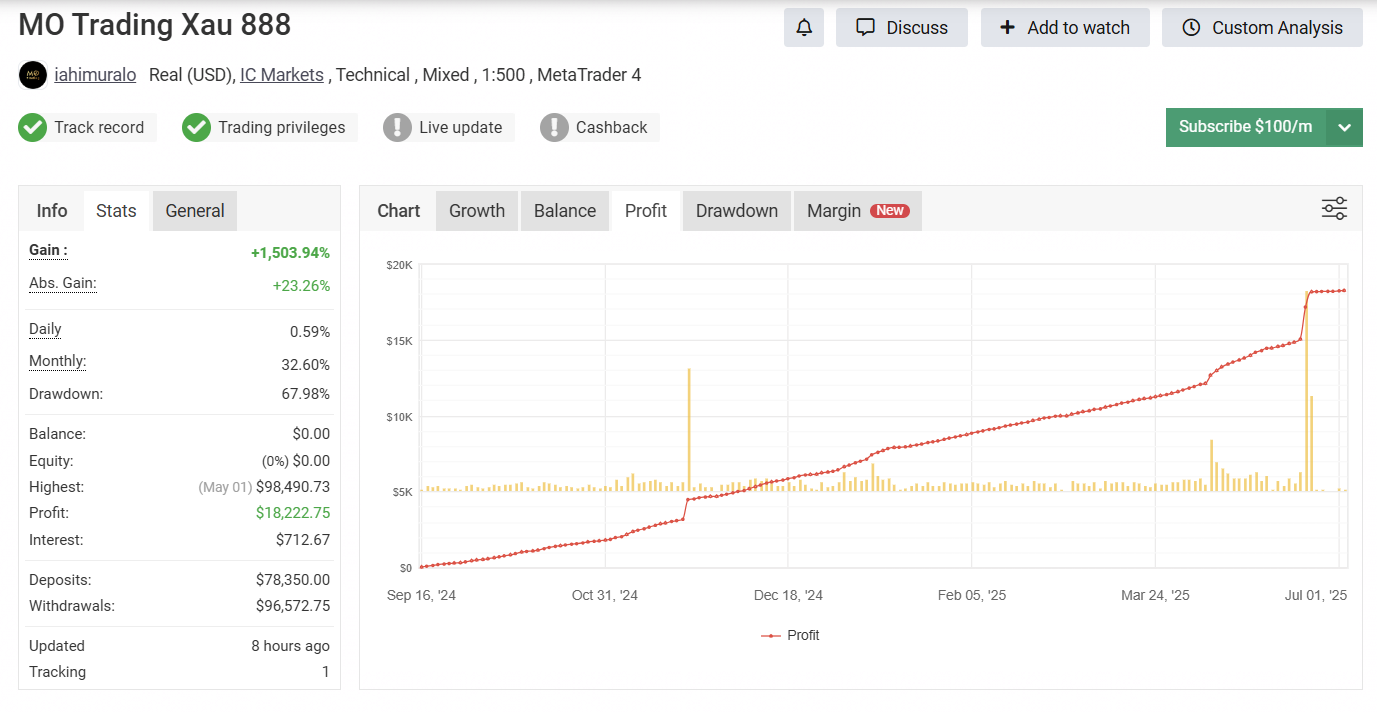Open Custom Analysis
Viewport: 1377px width, 712px height.
coord(1262,28)
